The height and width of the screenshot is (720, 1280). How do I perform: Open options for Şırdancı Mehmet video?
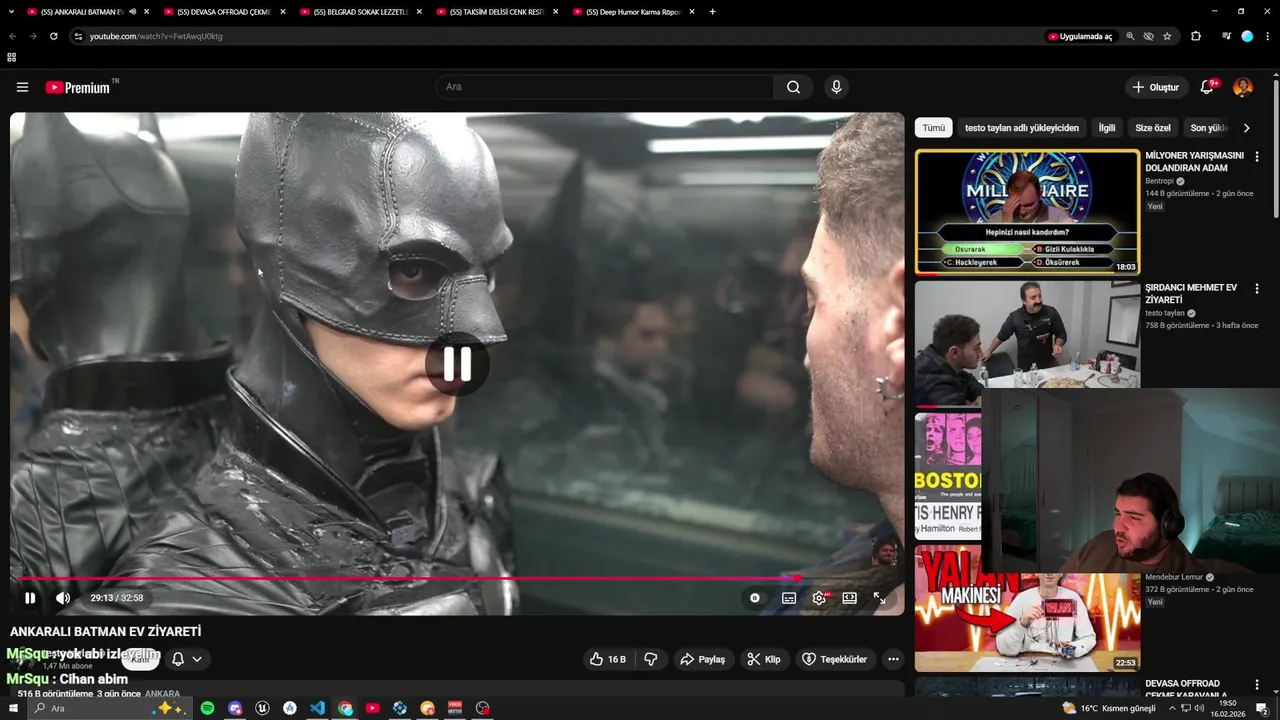coord(1257,289)
